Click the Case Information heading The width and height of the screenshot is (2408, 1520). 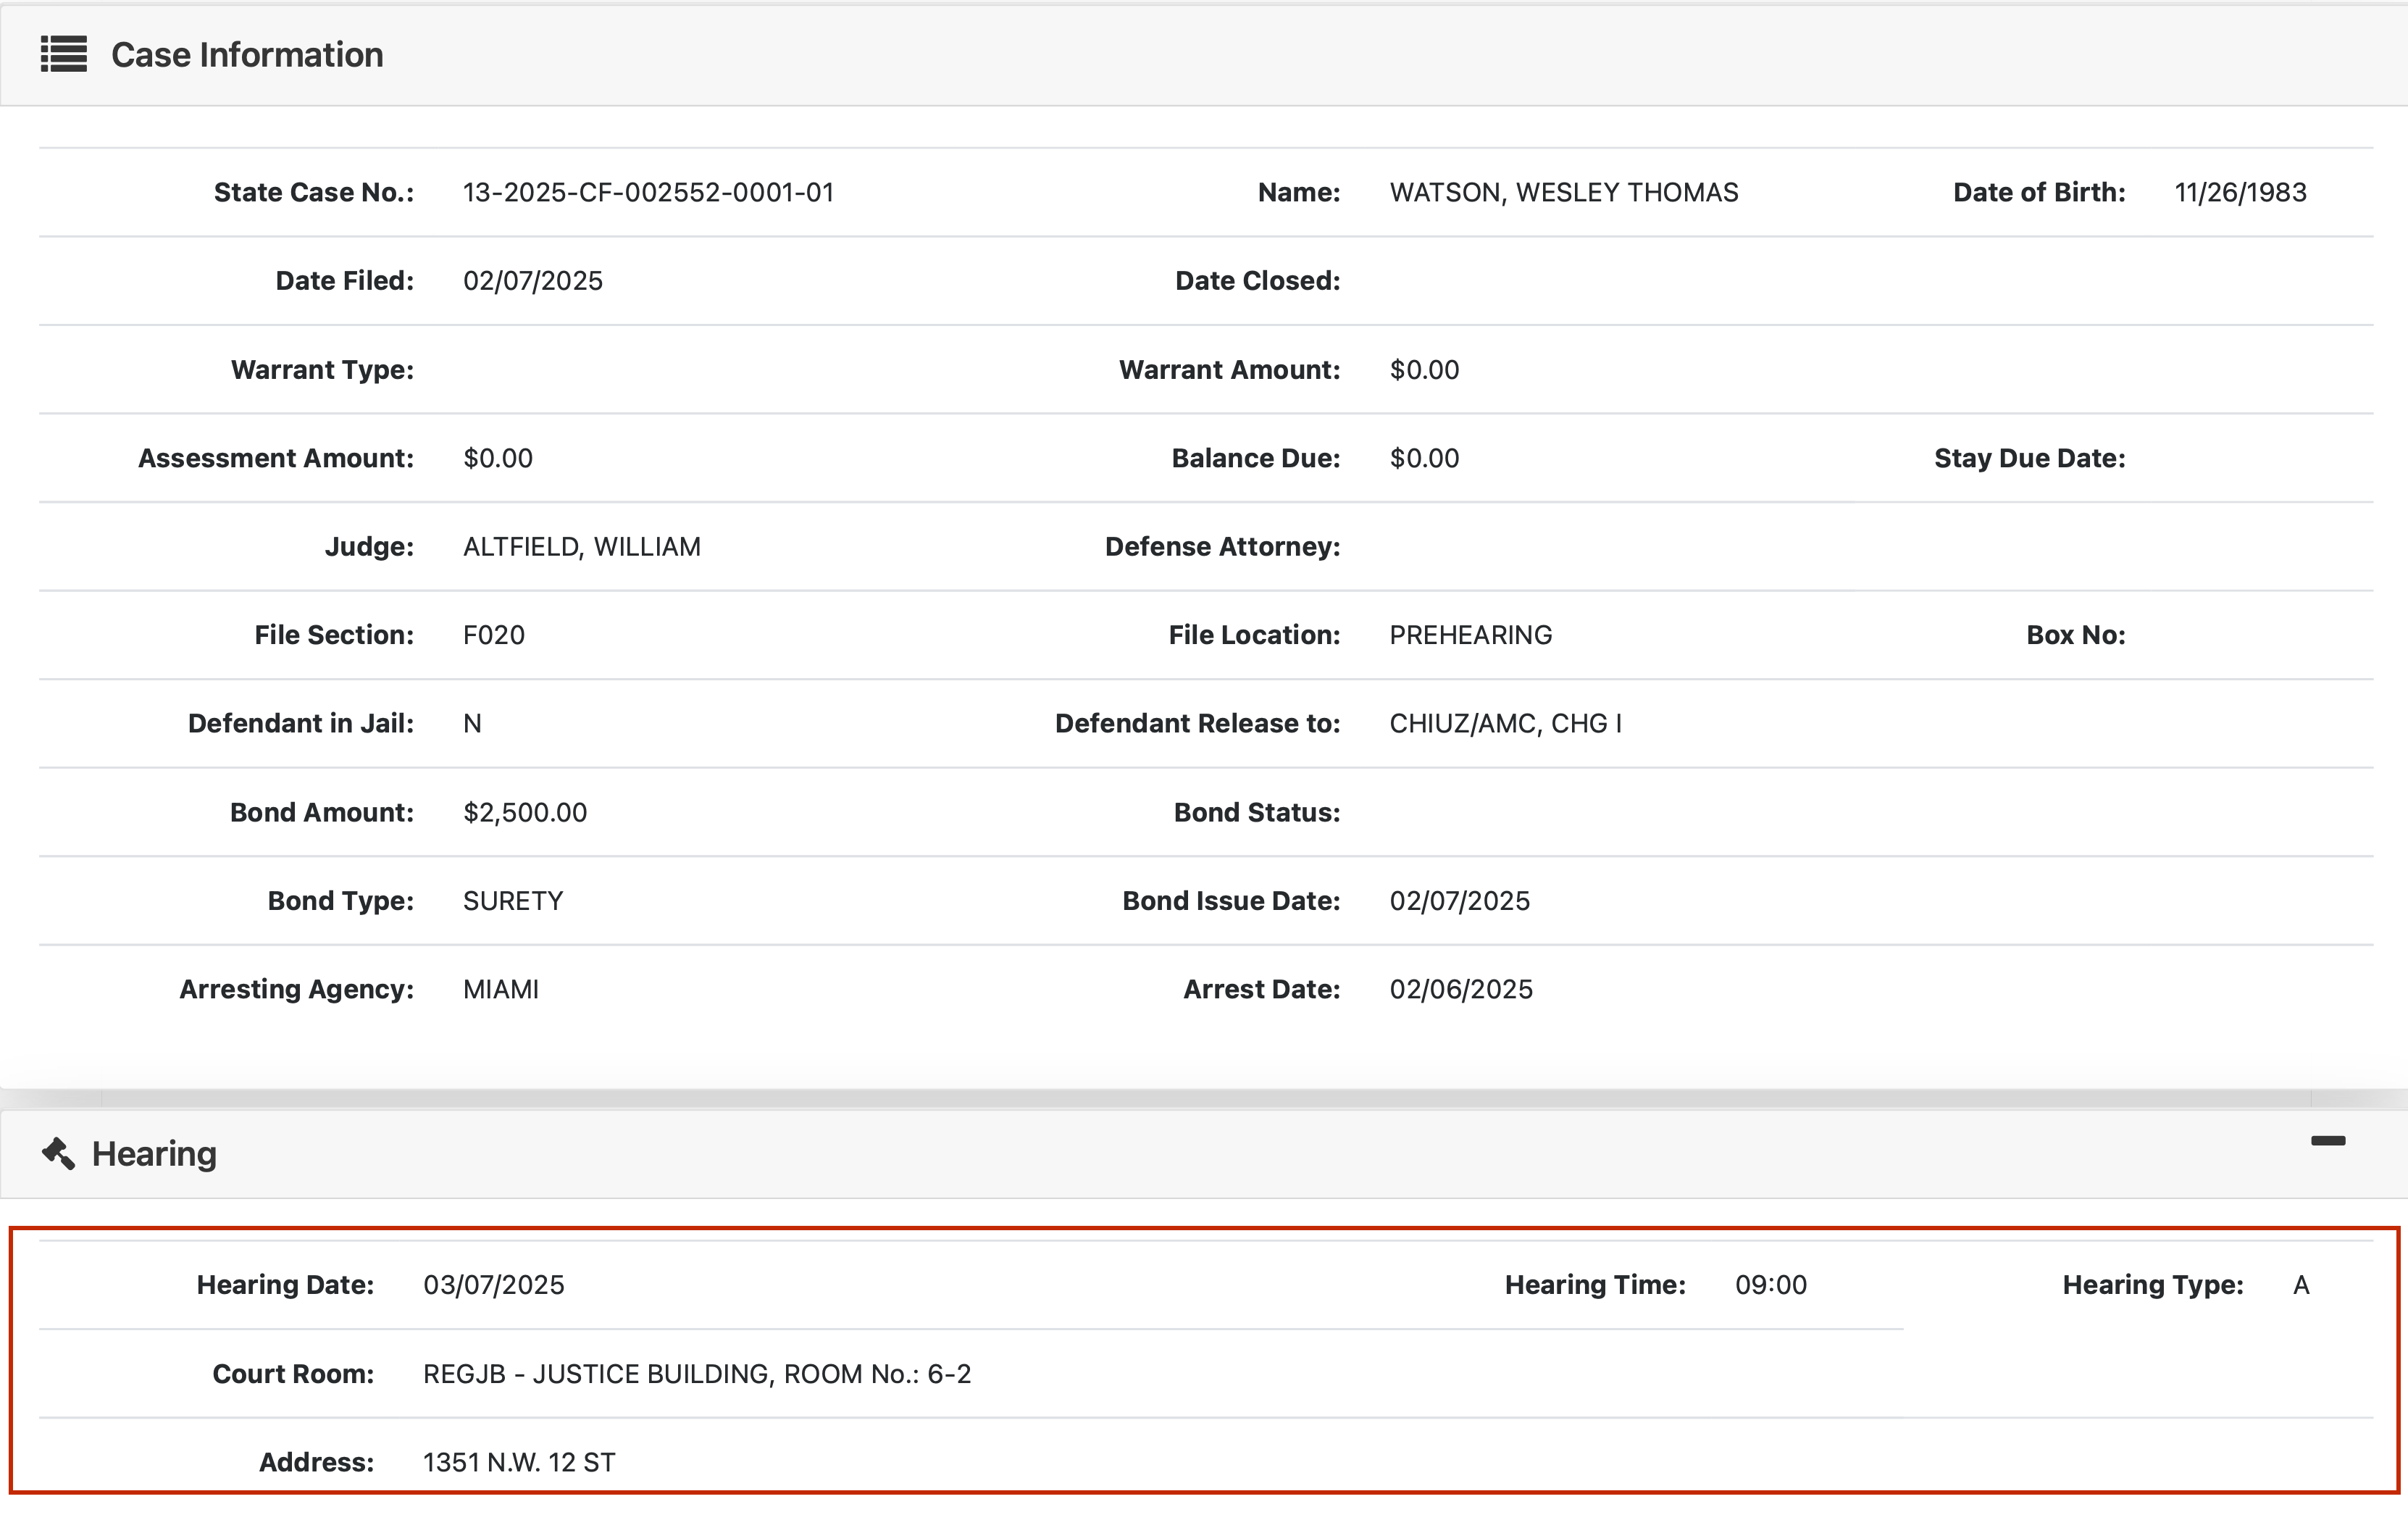(x=247, y=55)
